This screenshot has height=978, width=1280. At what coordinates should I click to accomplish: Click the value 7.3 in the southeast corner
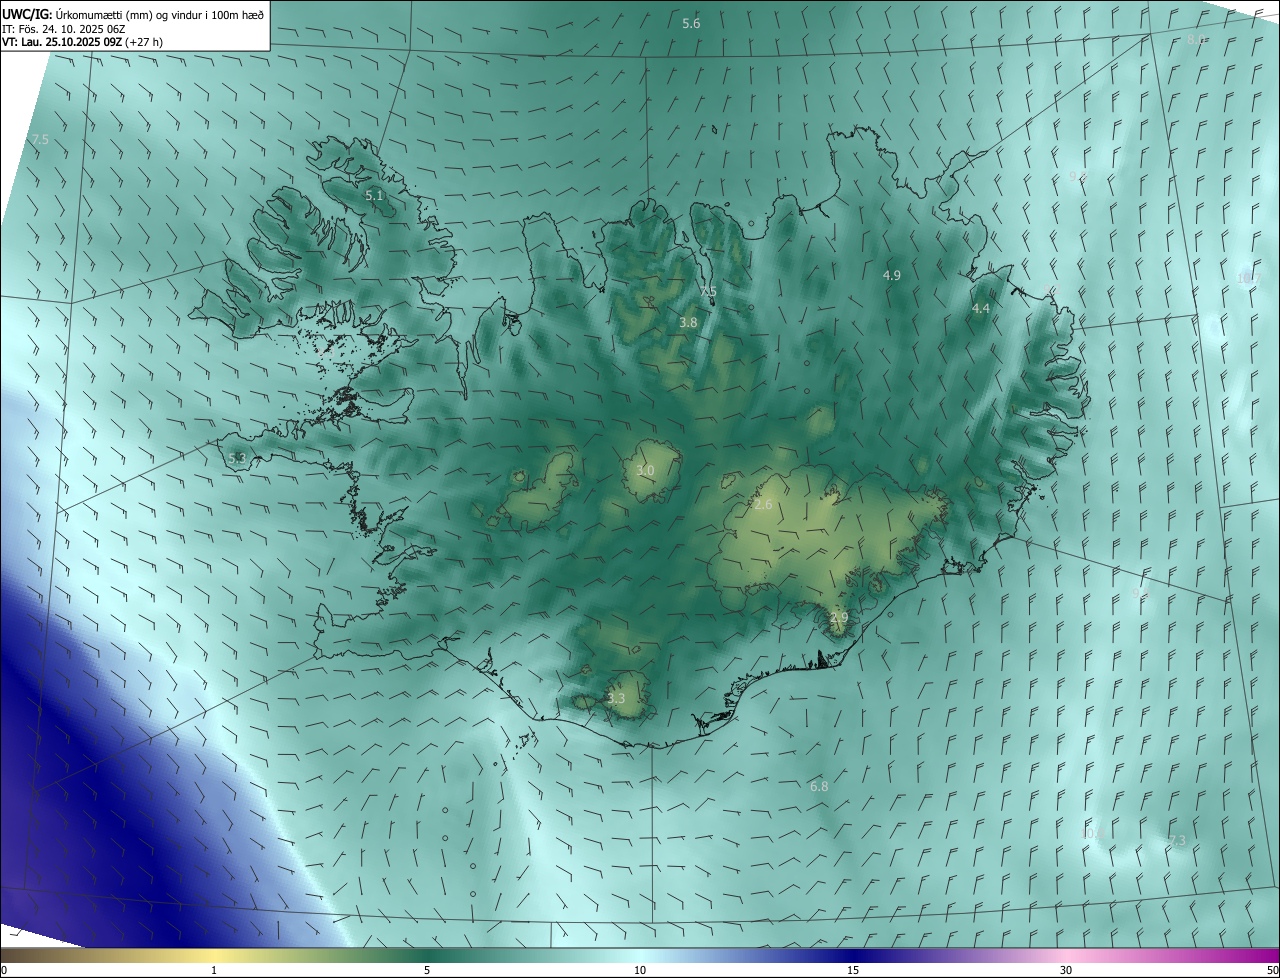tap(1177, 841)
